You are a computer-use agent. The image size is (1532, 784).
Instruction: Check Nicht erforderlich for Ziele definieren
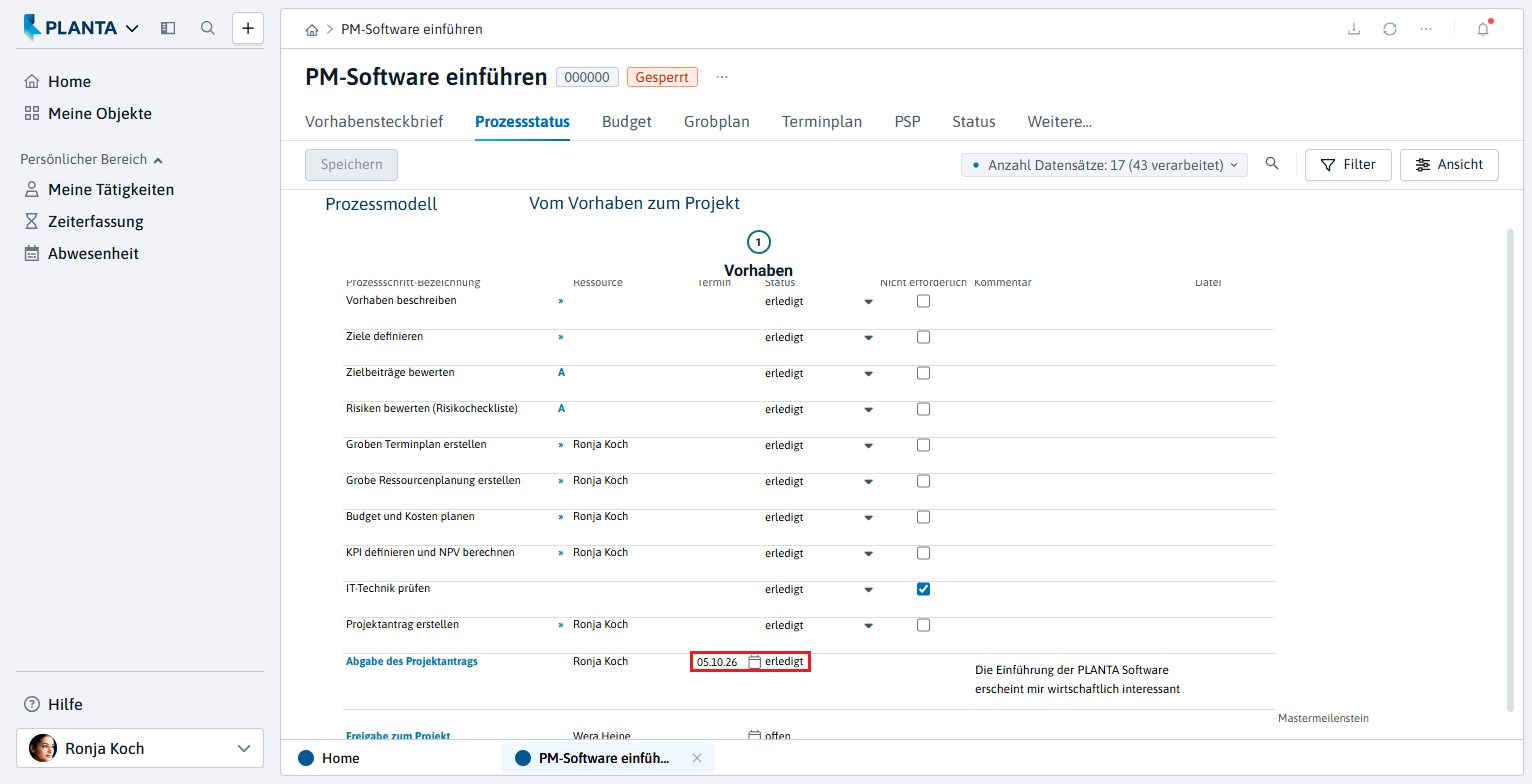924,337
